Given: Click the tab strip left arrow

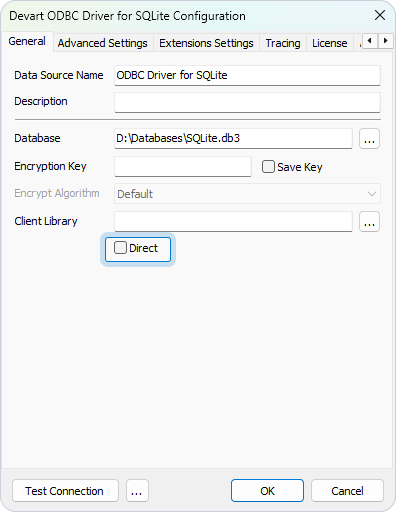Looking at the screenshot, I should 370,41.
